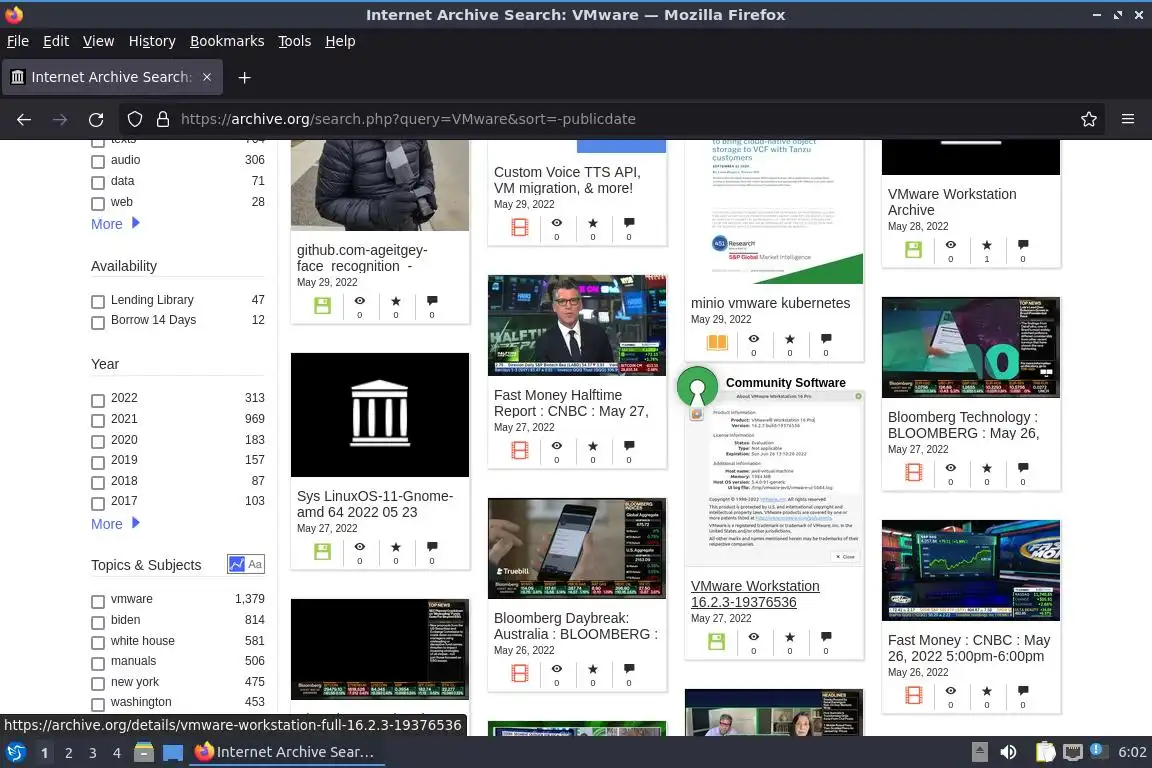Bookmark this page with the star icon
The height and width of the screenshot is (768, 1152).
pyautogui.click(x=1089, y=119)
